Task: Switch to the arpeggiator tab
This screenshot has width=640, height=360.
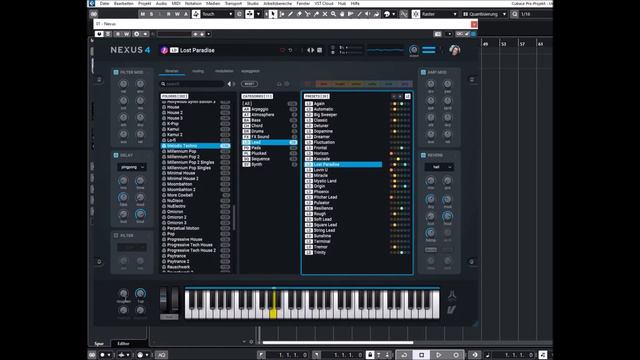Action: pyautogui.click(x=250, y=71)
